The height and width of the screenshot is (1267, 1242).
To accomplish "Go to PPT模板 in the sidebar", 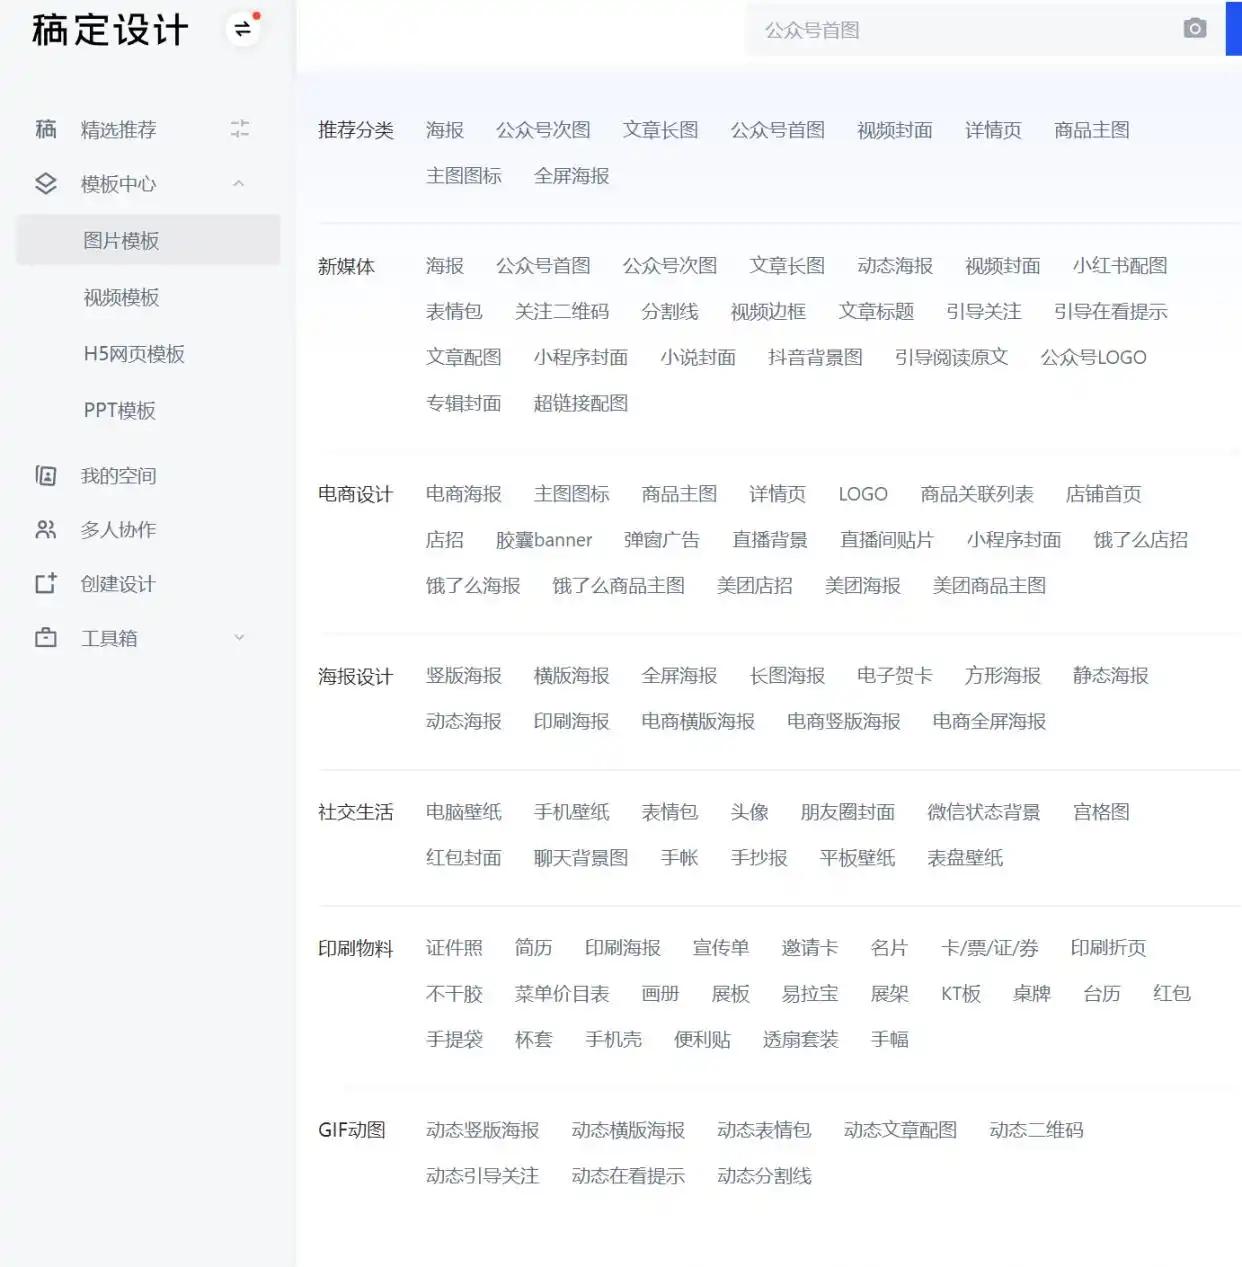I will (x=119, y=411).
